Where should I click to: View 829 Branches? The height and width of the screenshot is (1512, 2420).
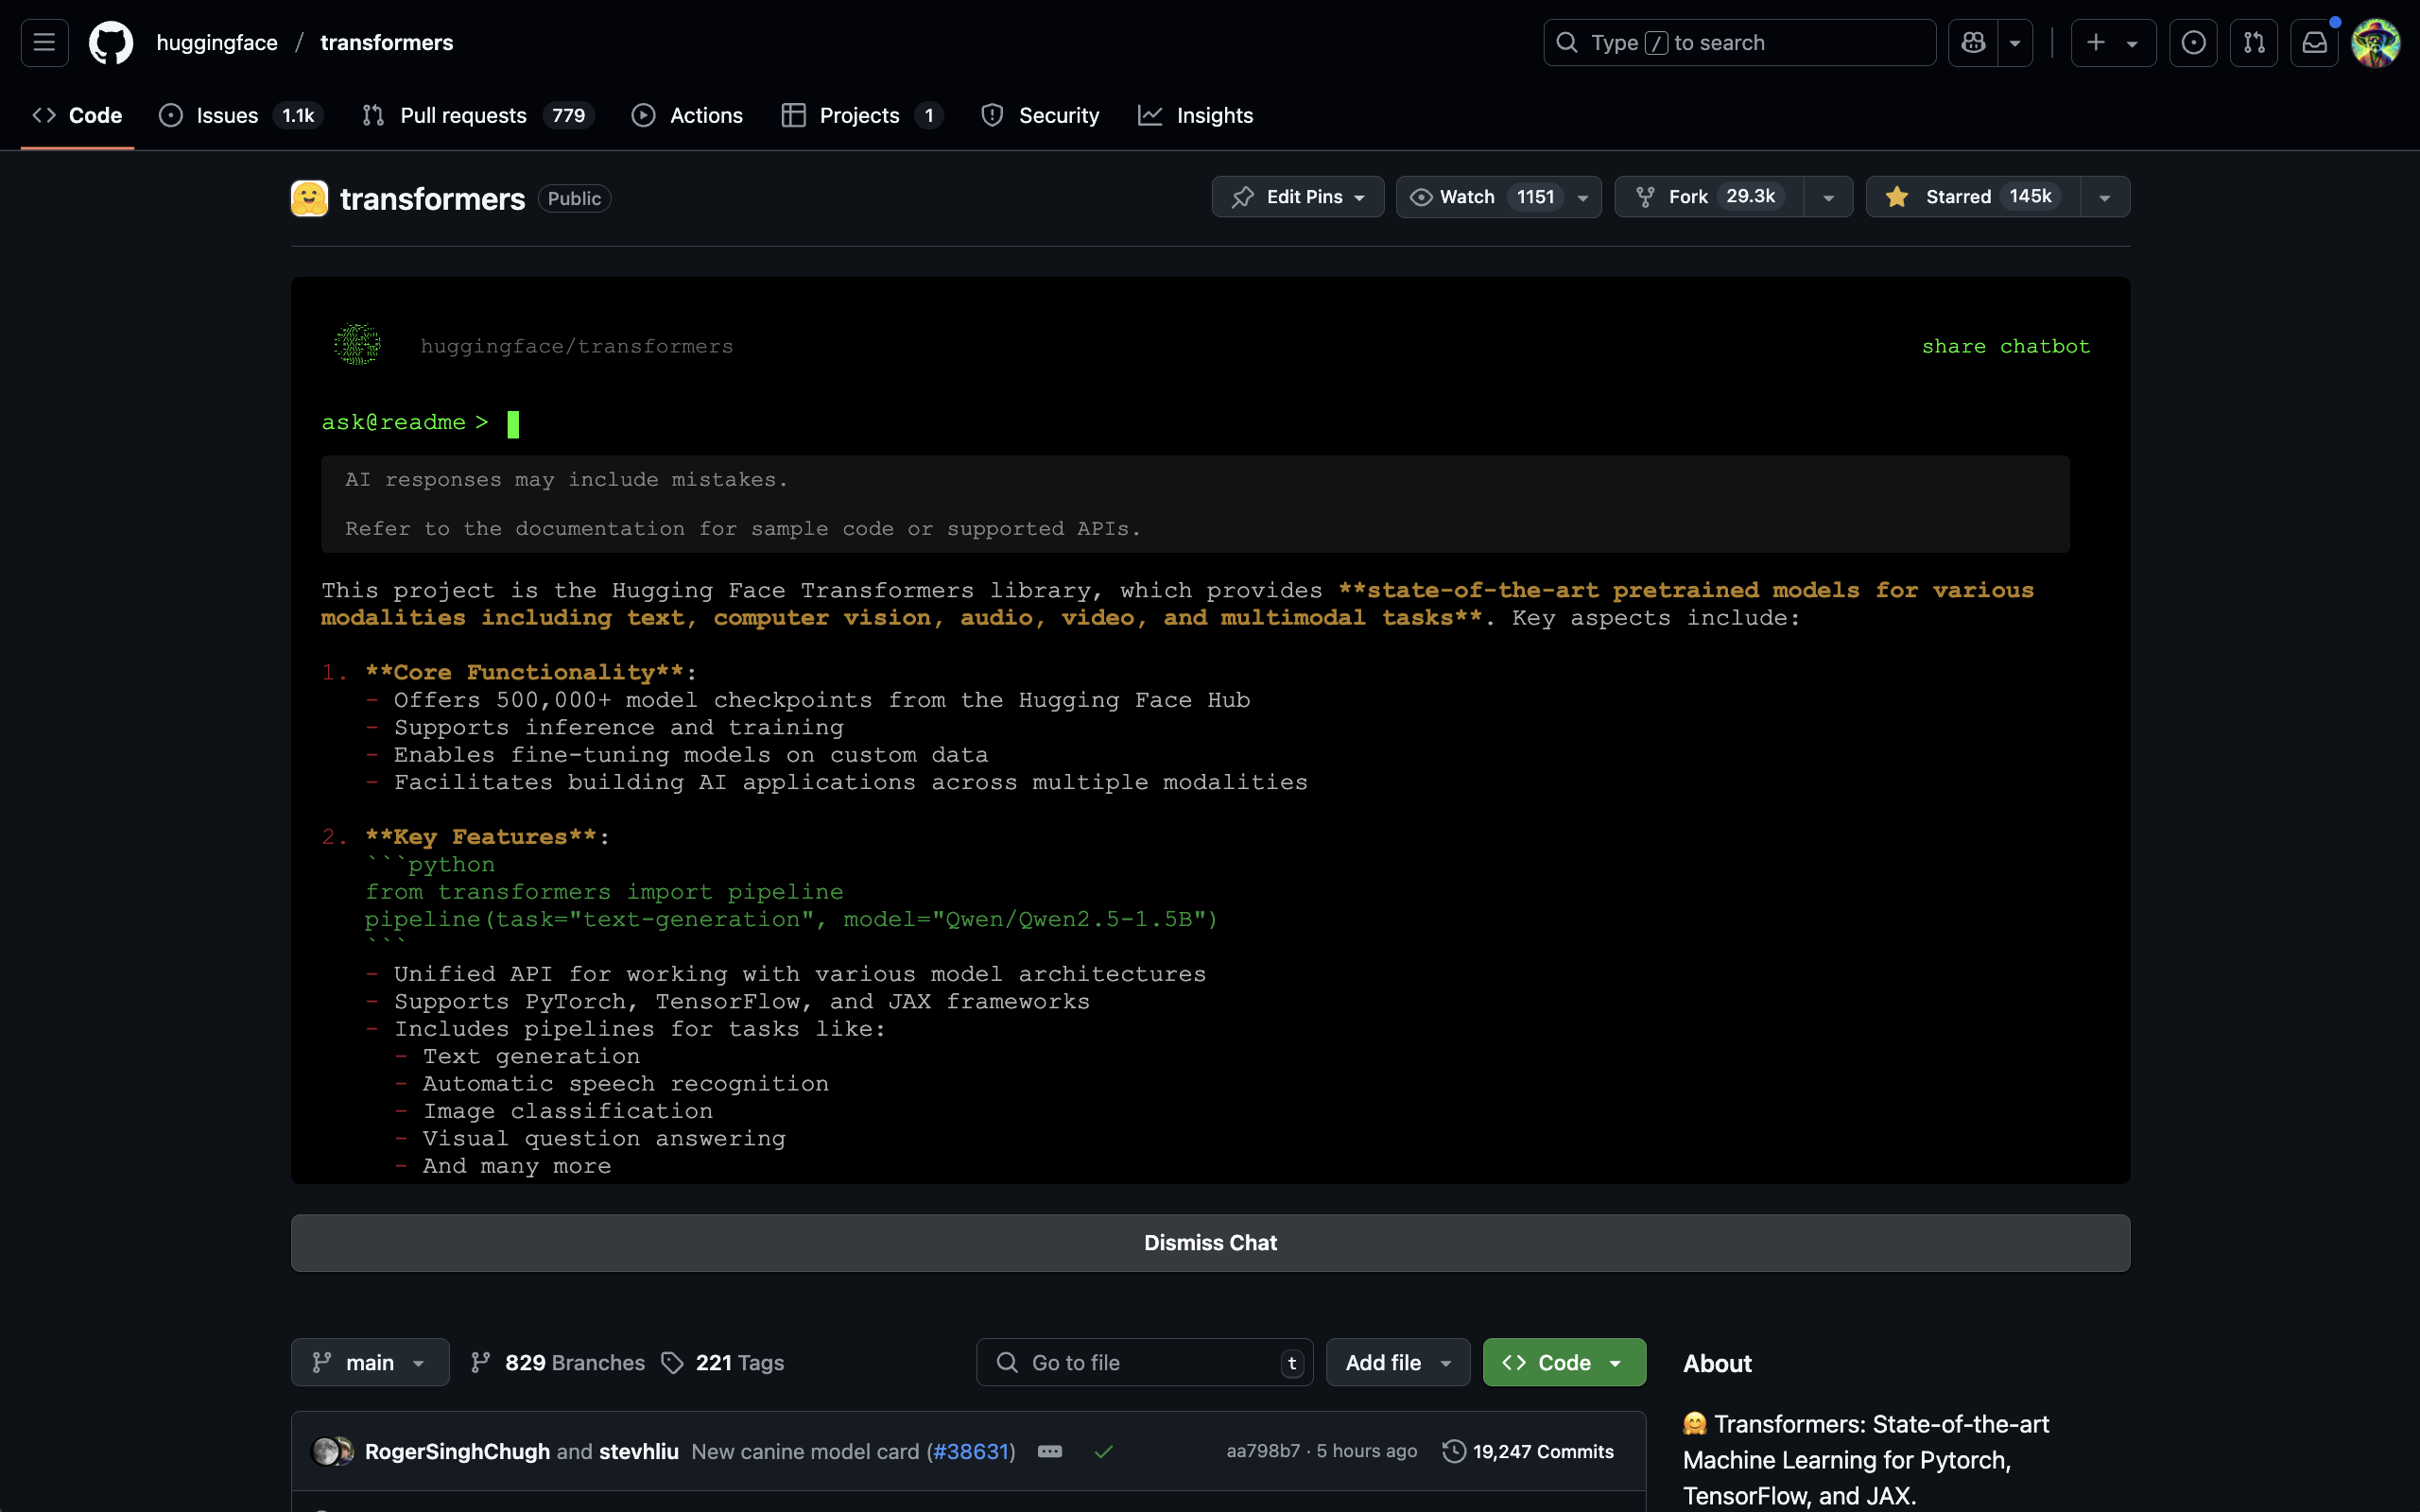point(558,1362)
